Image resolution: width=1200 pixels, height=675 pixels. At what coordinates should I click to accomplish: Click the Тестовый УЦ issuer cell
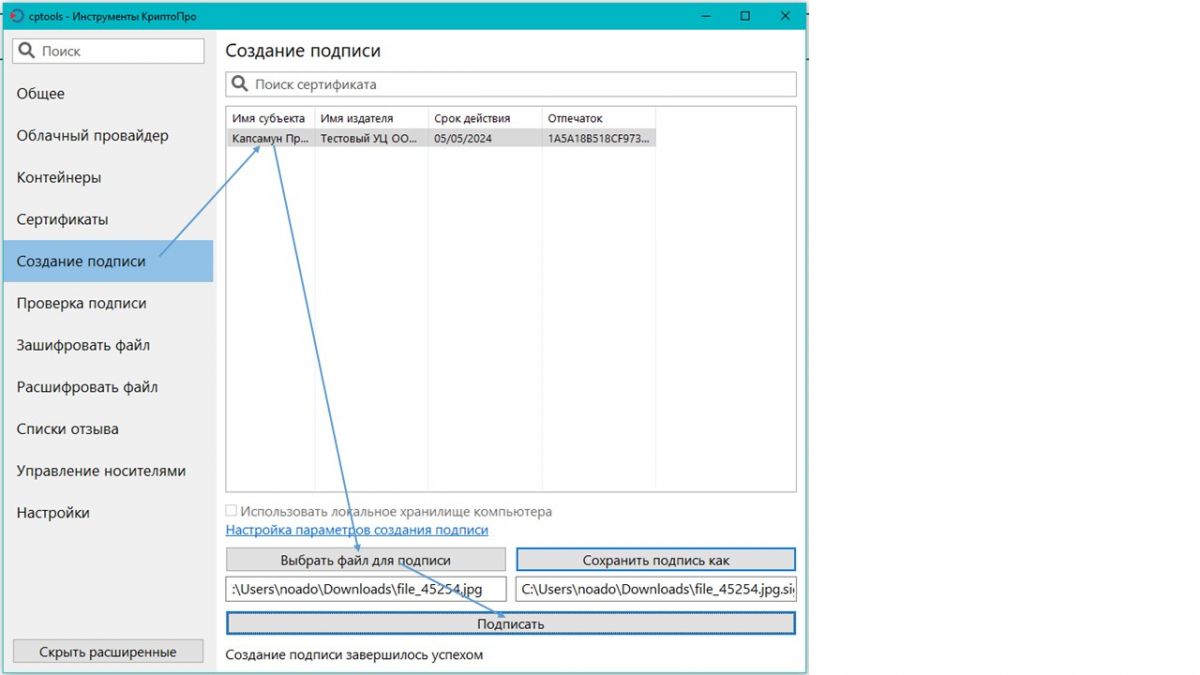coord(372,139)
